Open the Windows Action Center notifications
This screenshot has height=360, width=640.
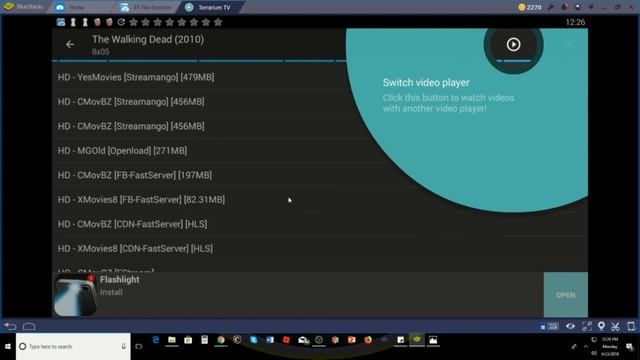coord(630,347)
